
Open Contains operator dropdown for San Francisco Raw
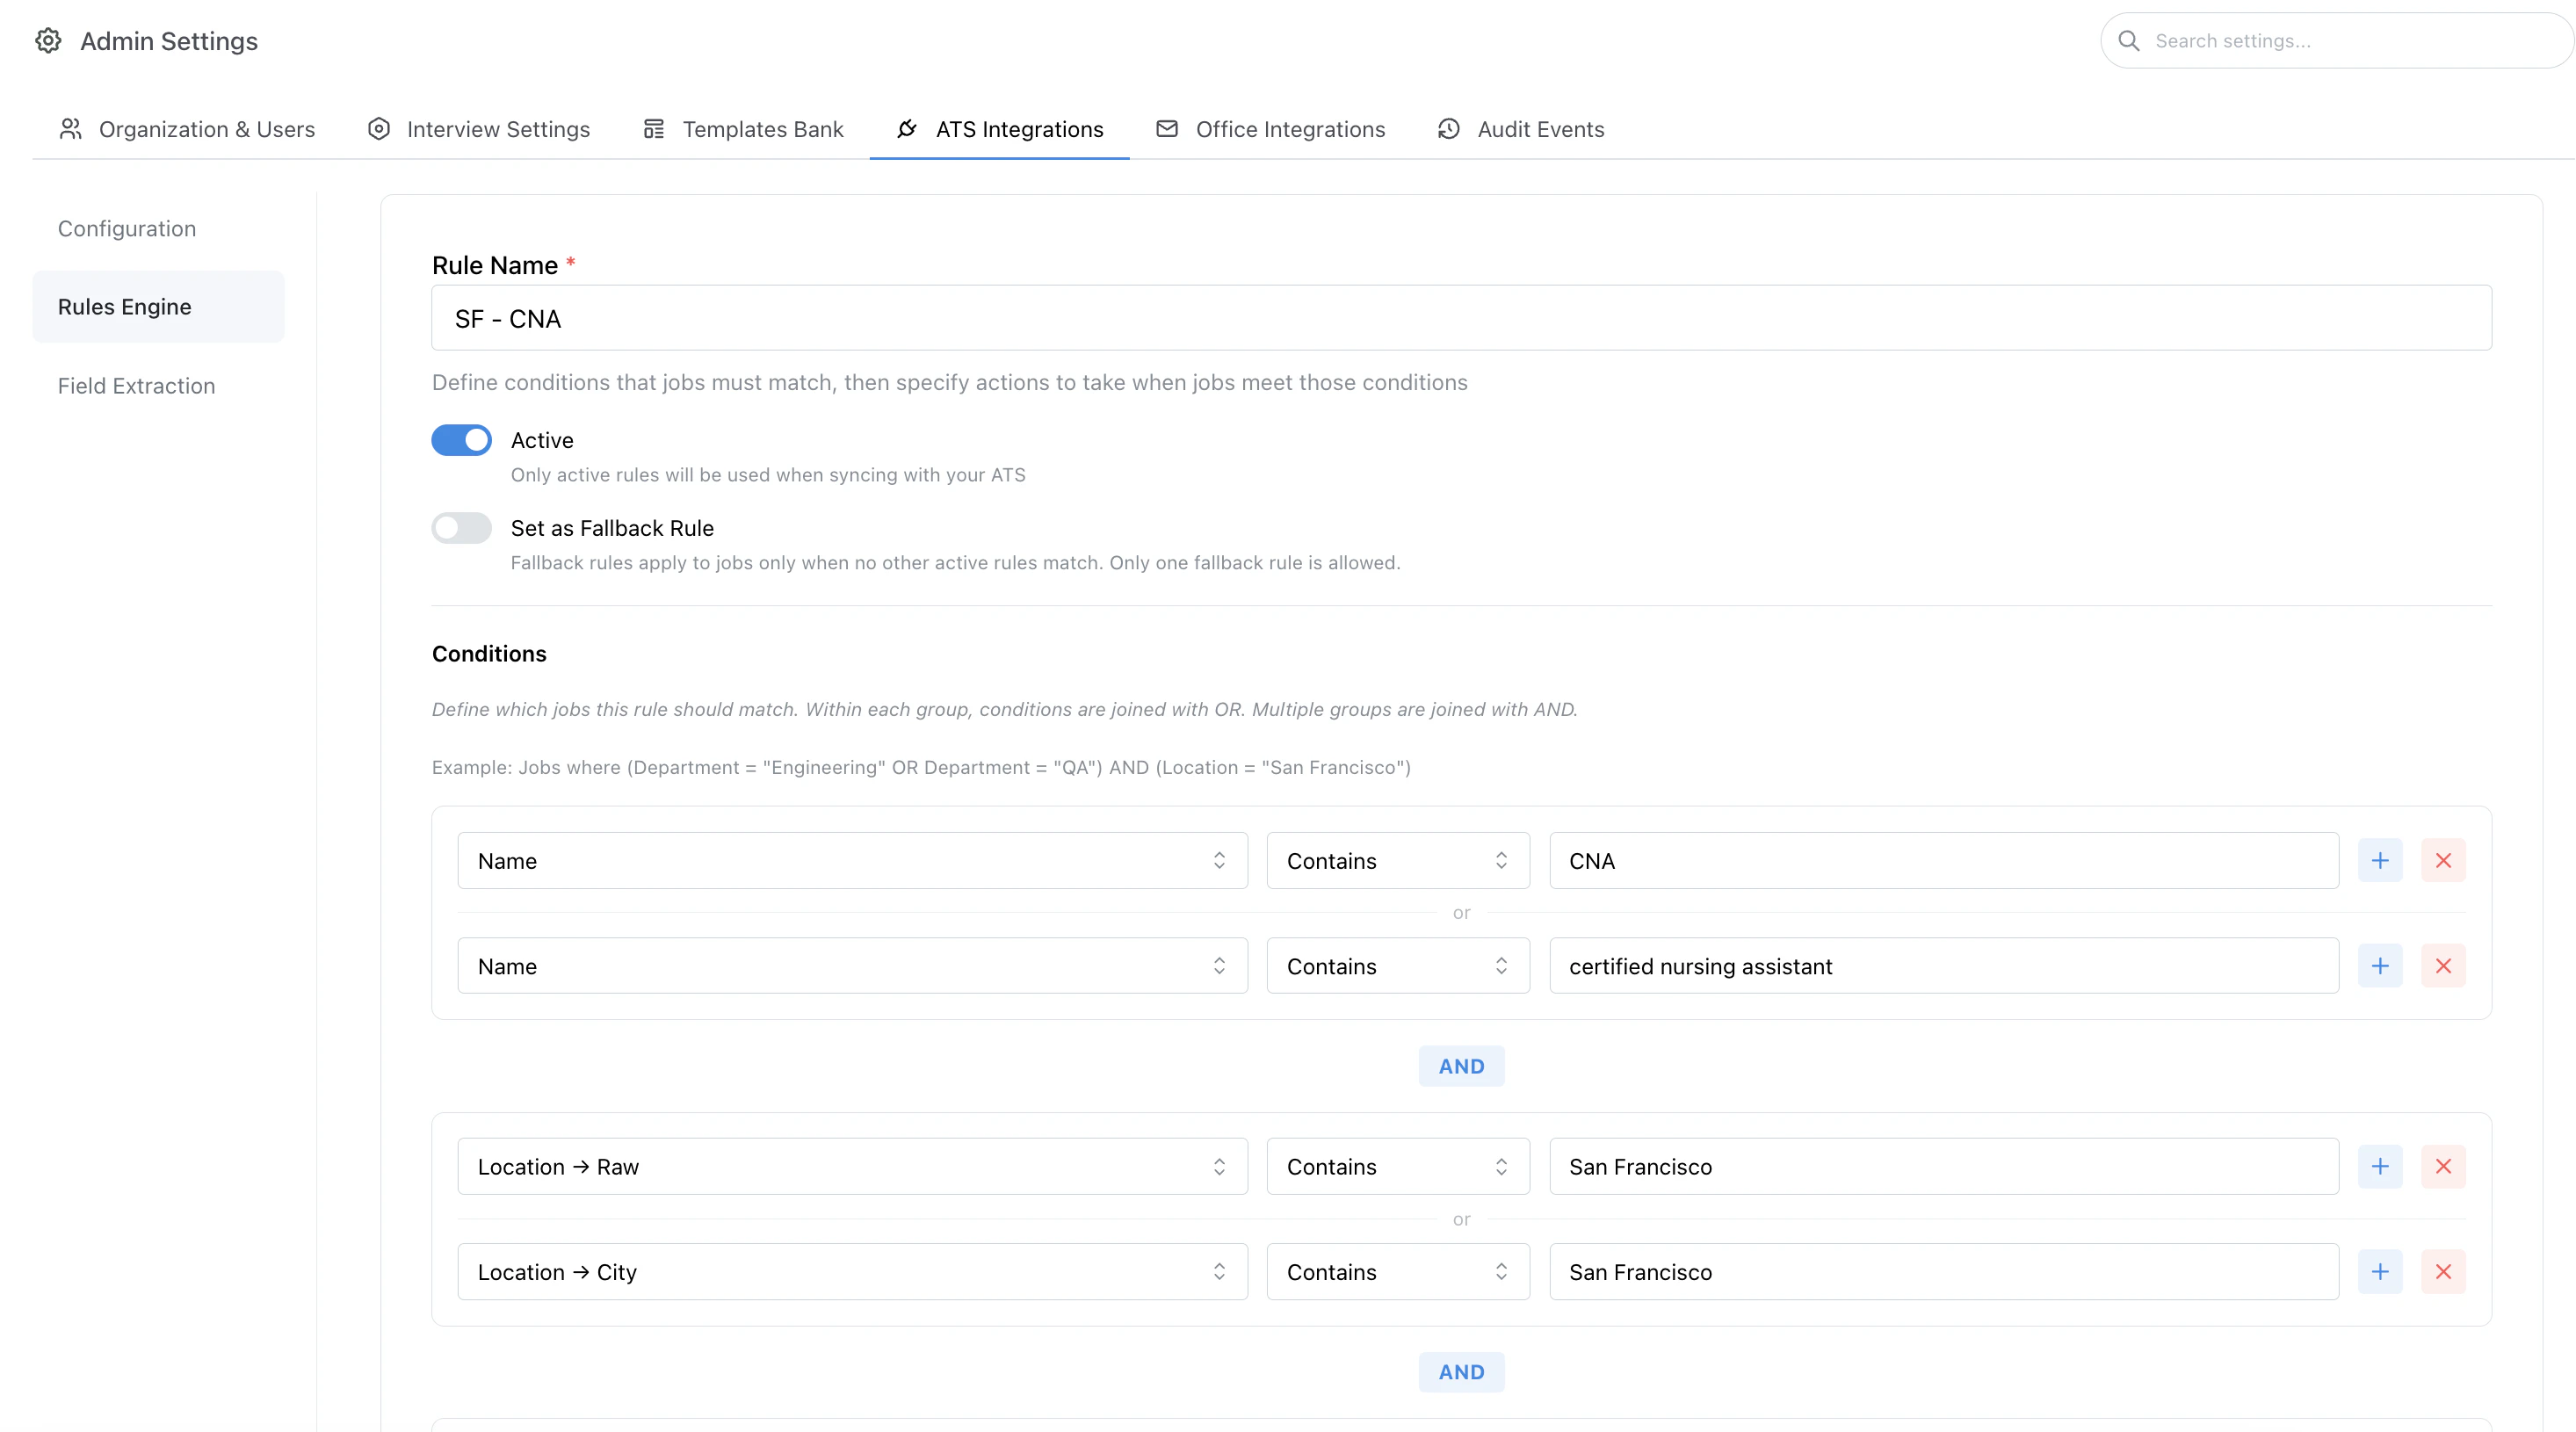tap(1397, 1167)
